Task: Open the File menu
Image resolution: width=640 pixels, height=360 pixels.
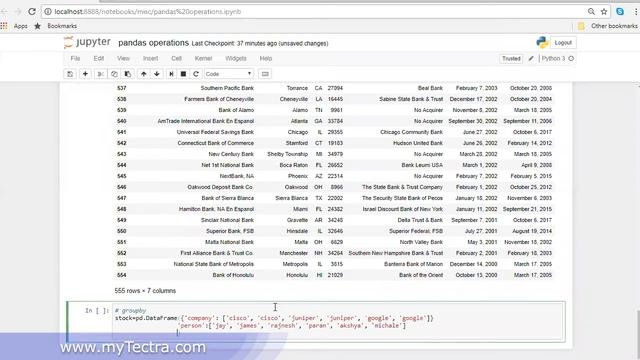Action: point(75,58)
